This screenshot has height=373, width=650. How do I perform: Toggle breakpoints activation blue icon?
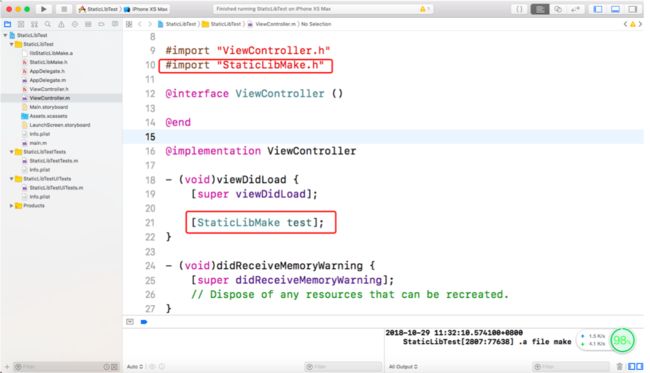[x=144, y=322]
